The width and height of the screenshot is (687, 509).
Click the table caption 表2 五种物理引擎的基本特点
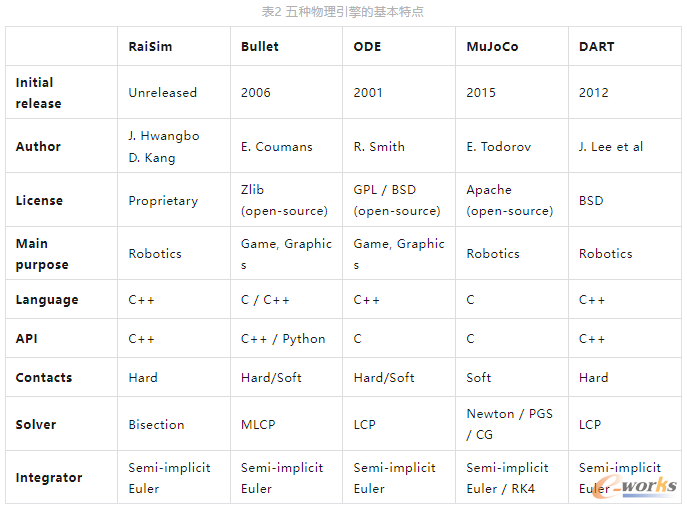coord(343,12)
